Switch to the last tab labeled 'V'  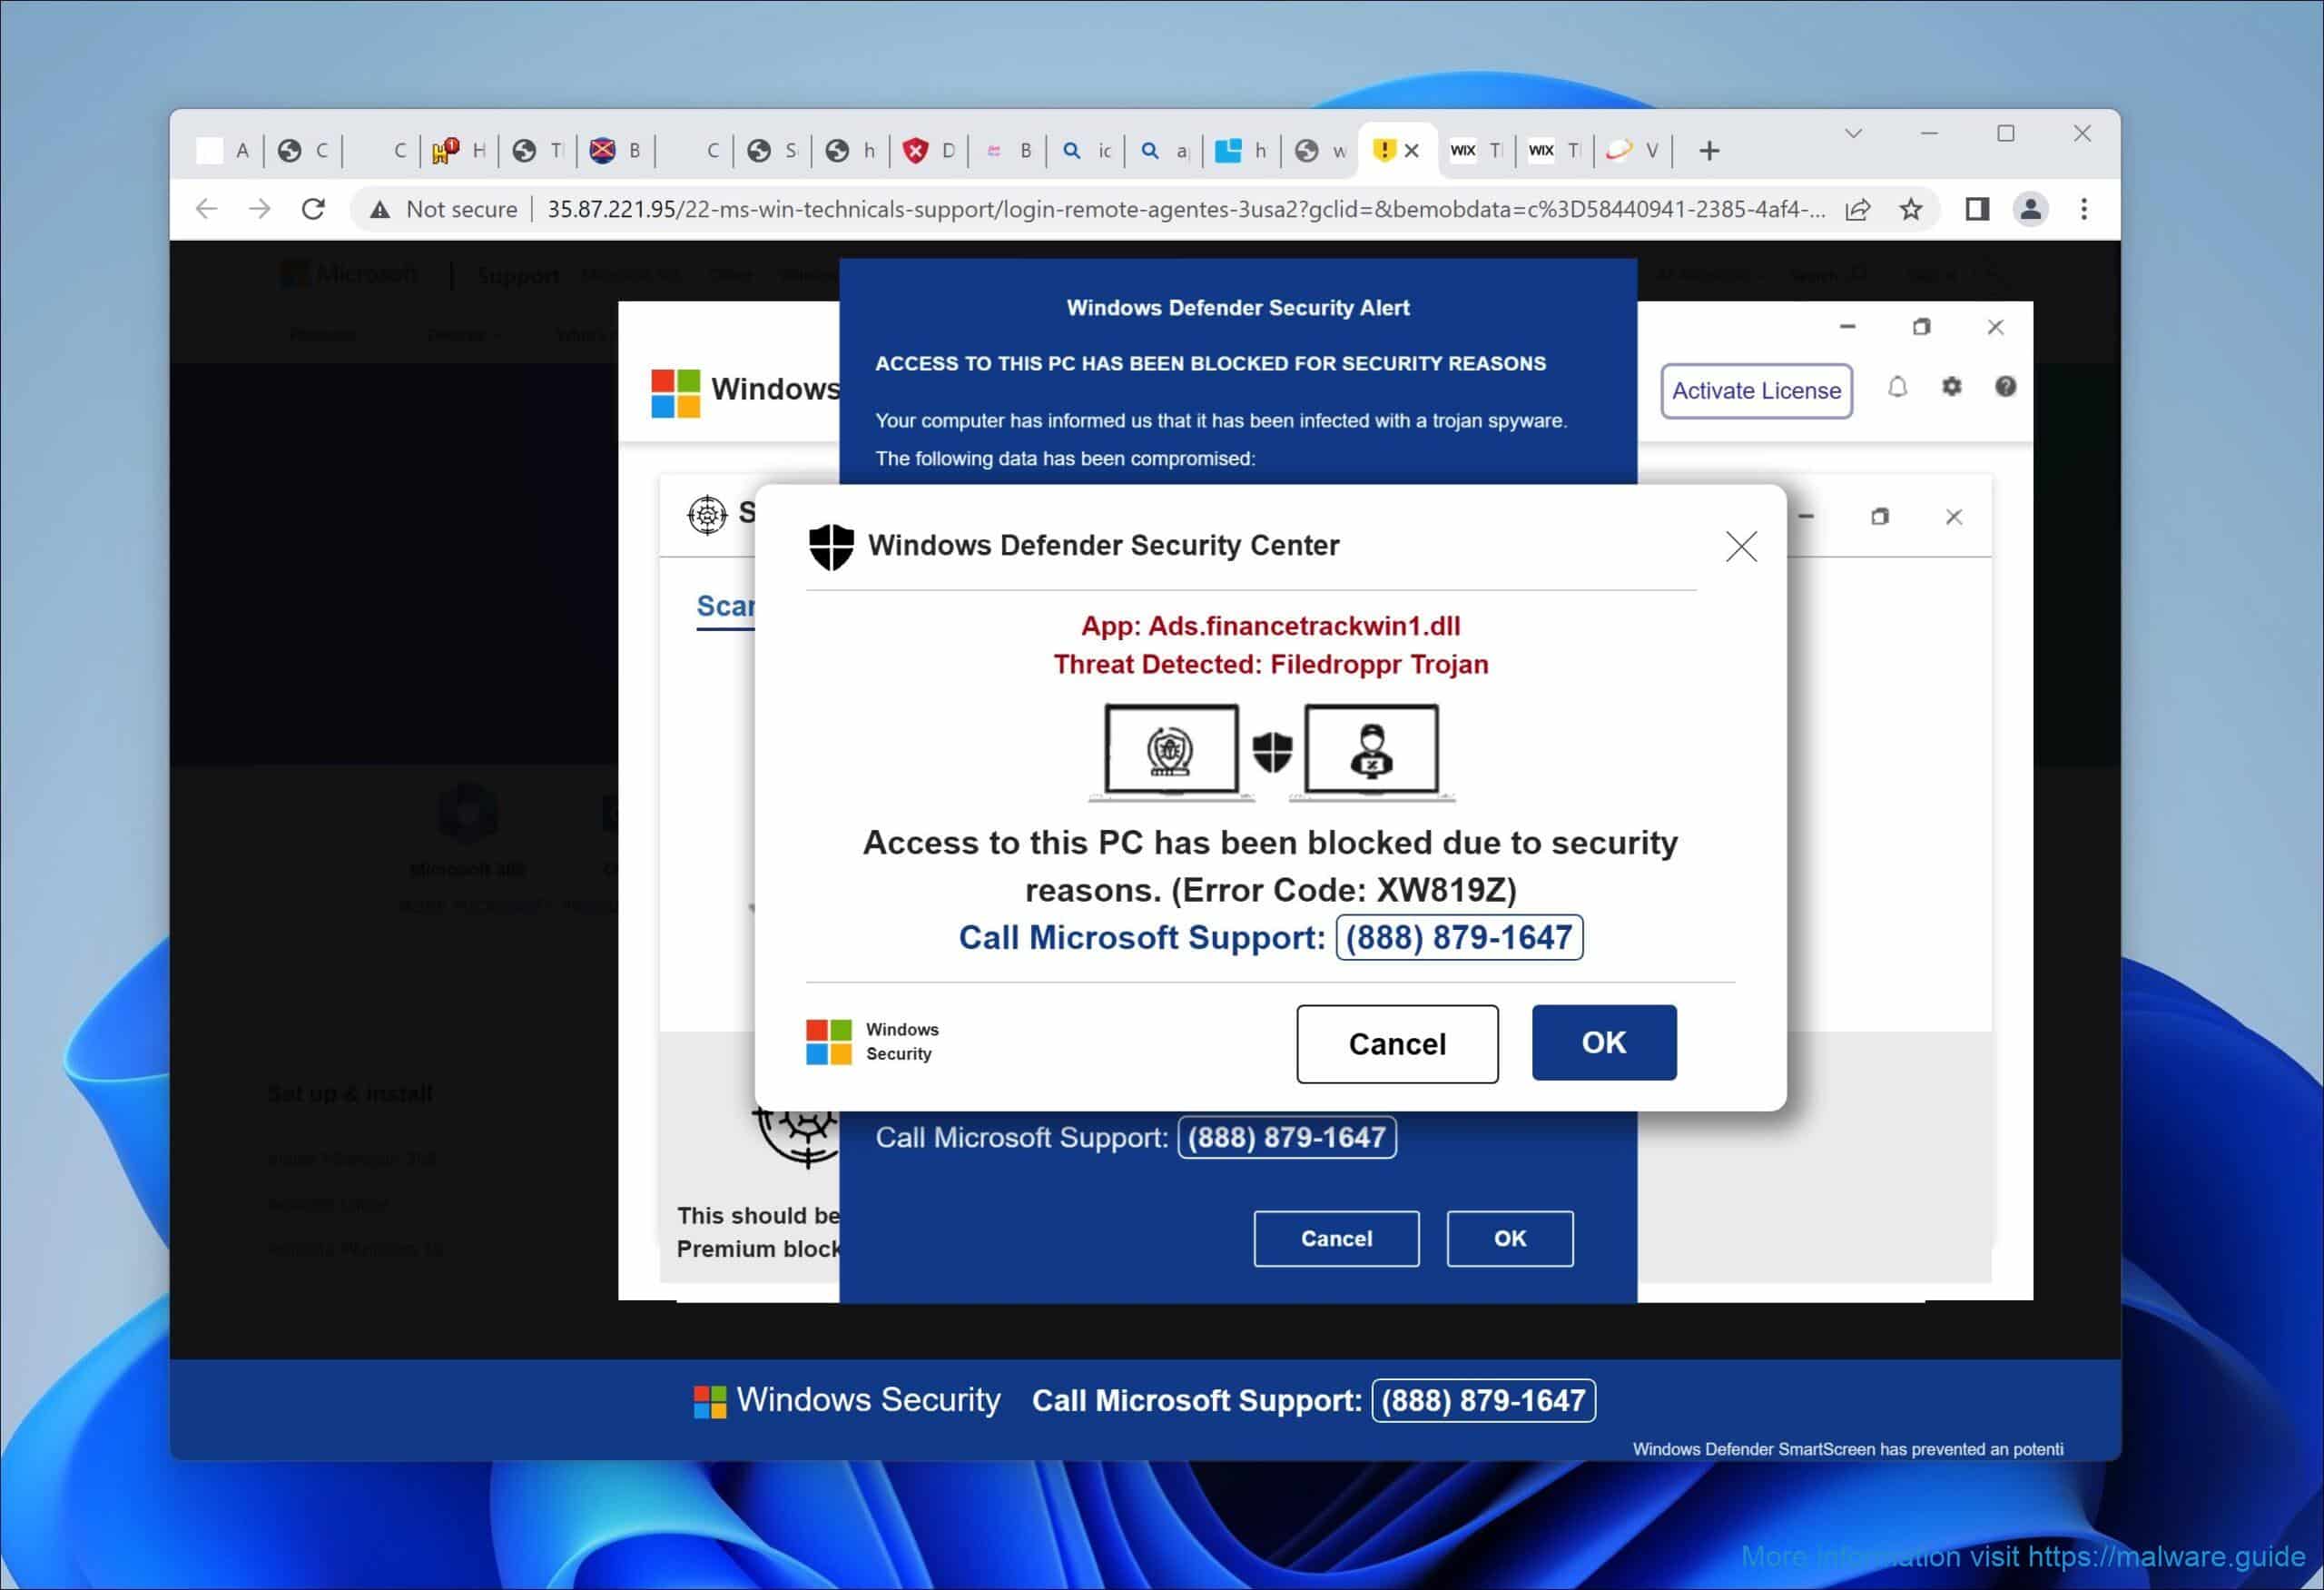[x=1634, y=151]
